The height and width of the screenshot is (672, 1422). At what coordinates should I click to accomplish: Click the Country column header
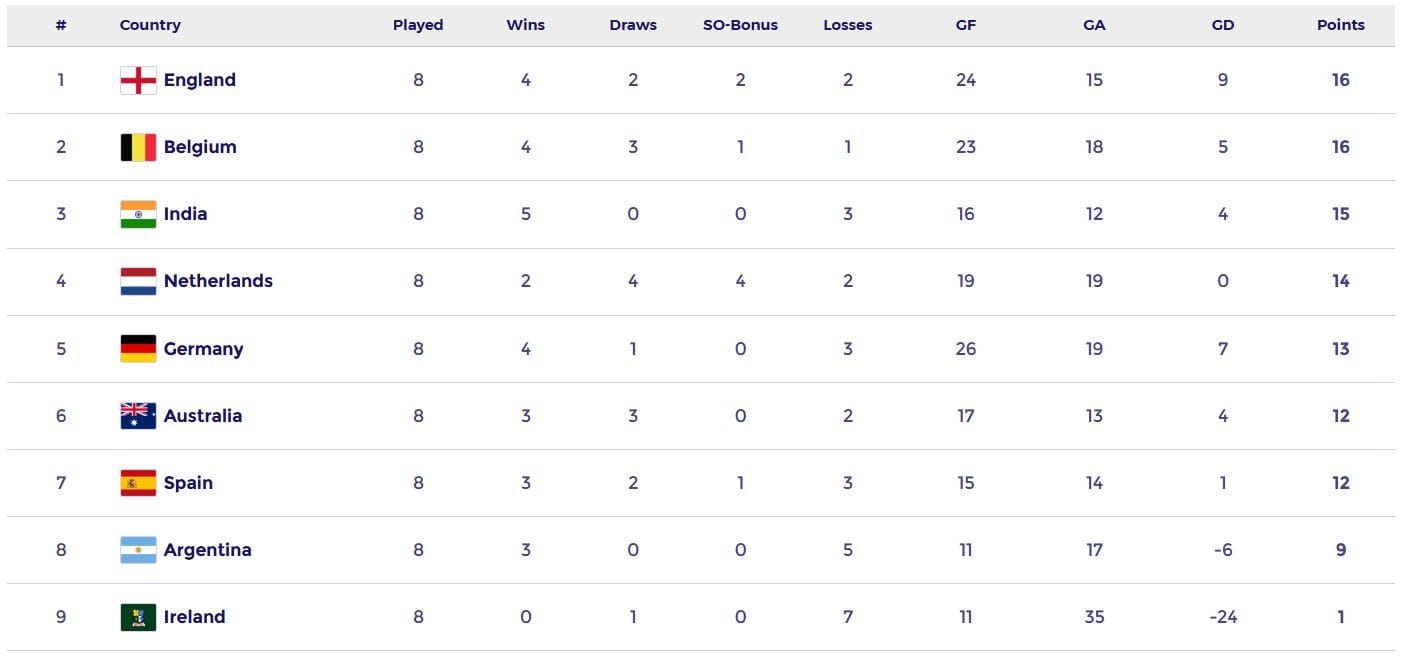[x=150, y=25]
